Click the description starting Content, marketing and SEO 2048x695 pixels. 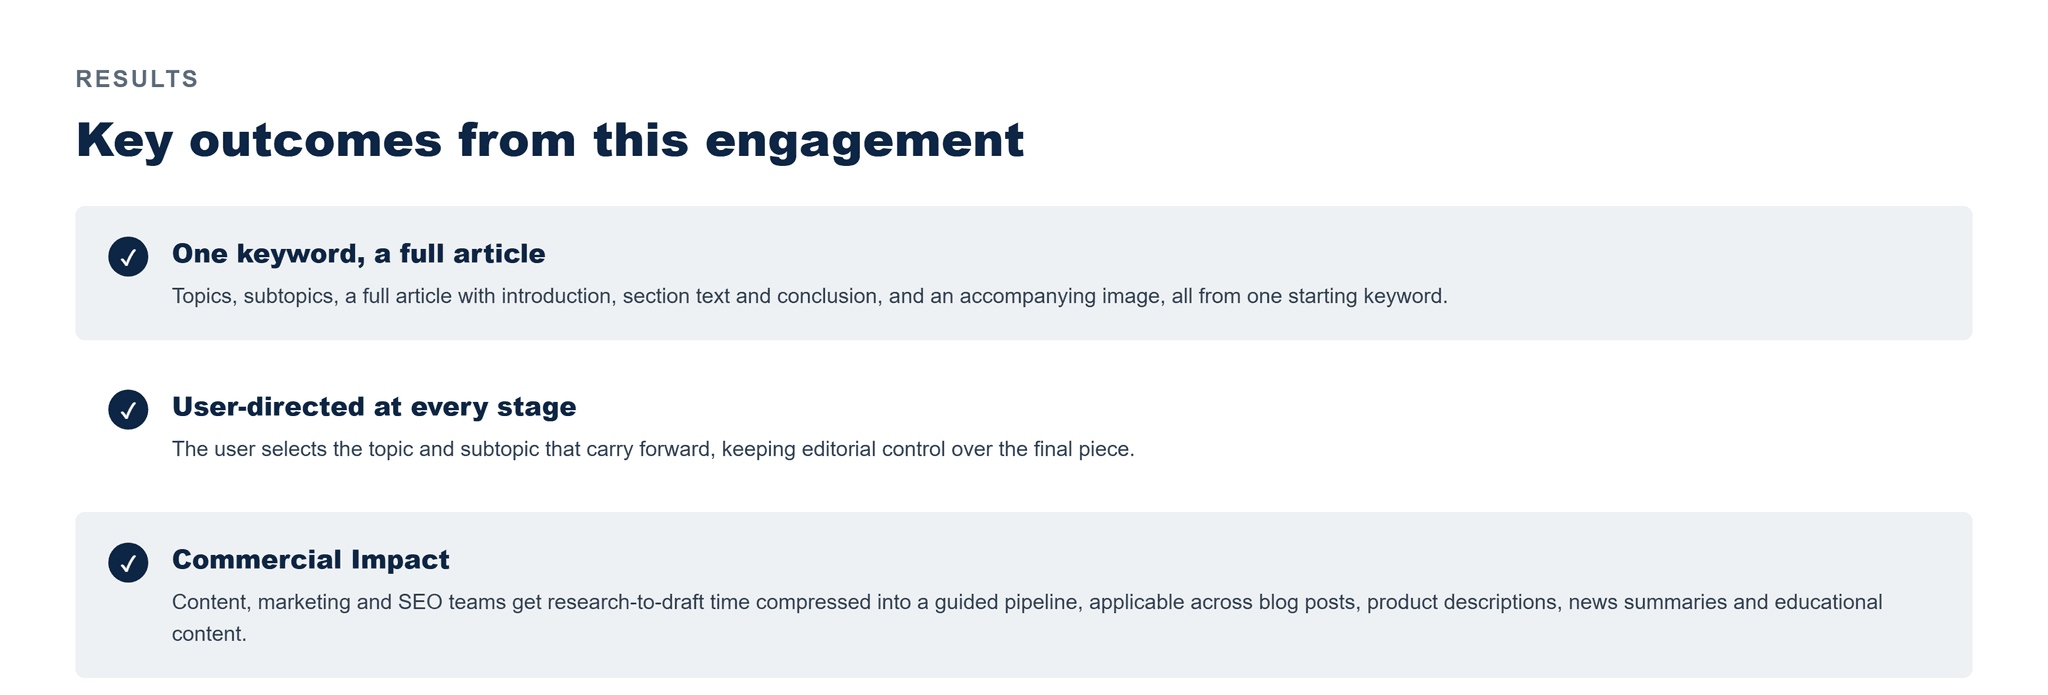coord(1027,618)
